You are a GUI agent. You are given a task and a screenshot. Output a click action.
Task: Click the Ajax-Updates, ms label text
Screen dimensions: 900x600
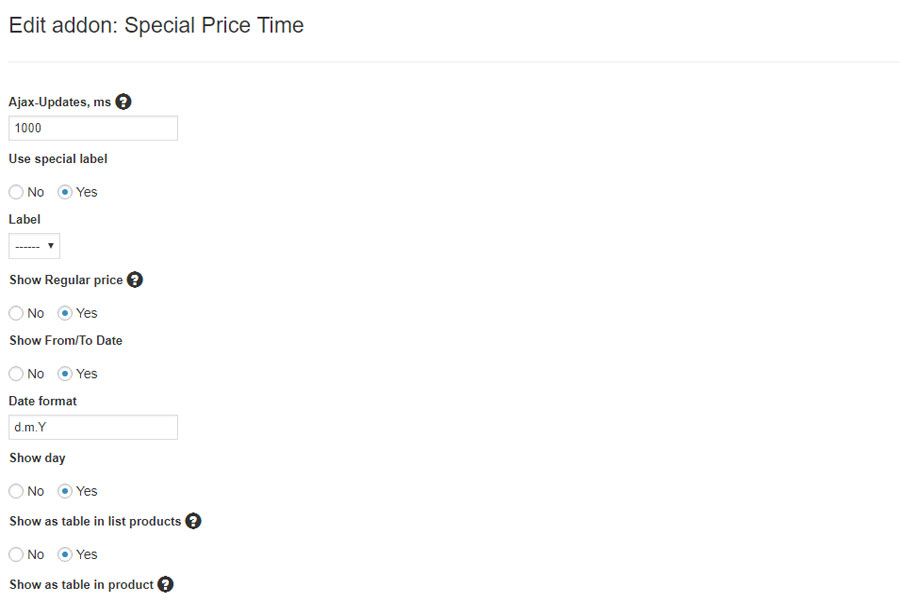(60, 102)
